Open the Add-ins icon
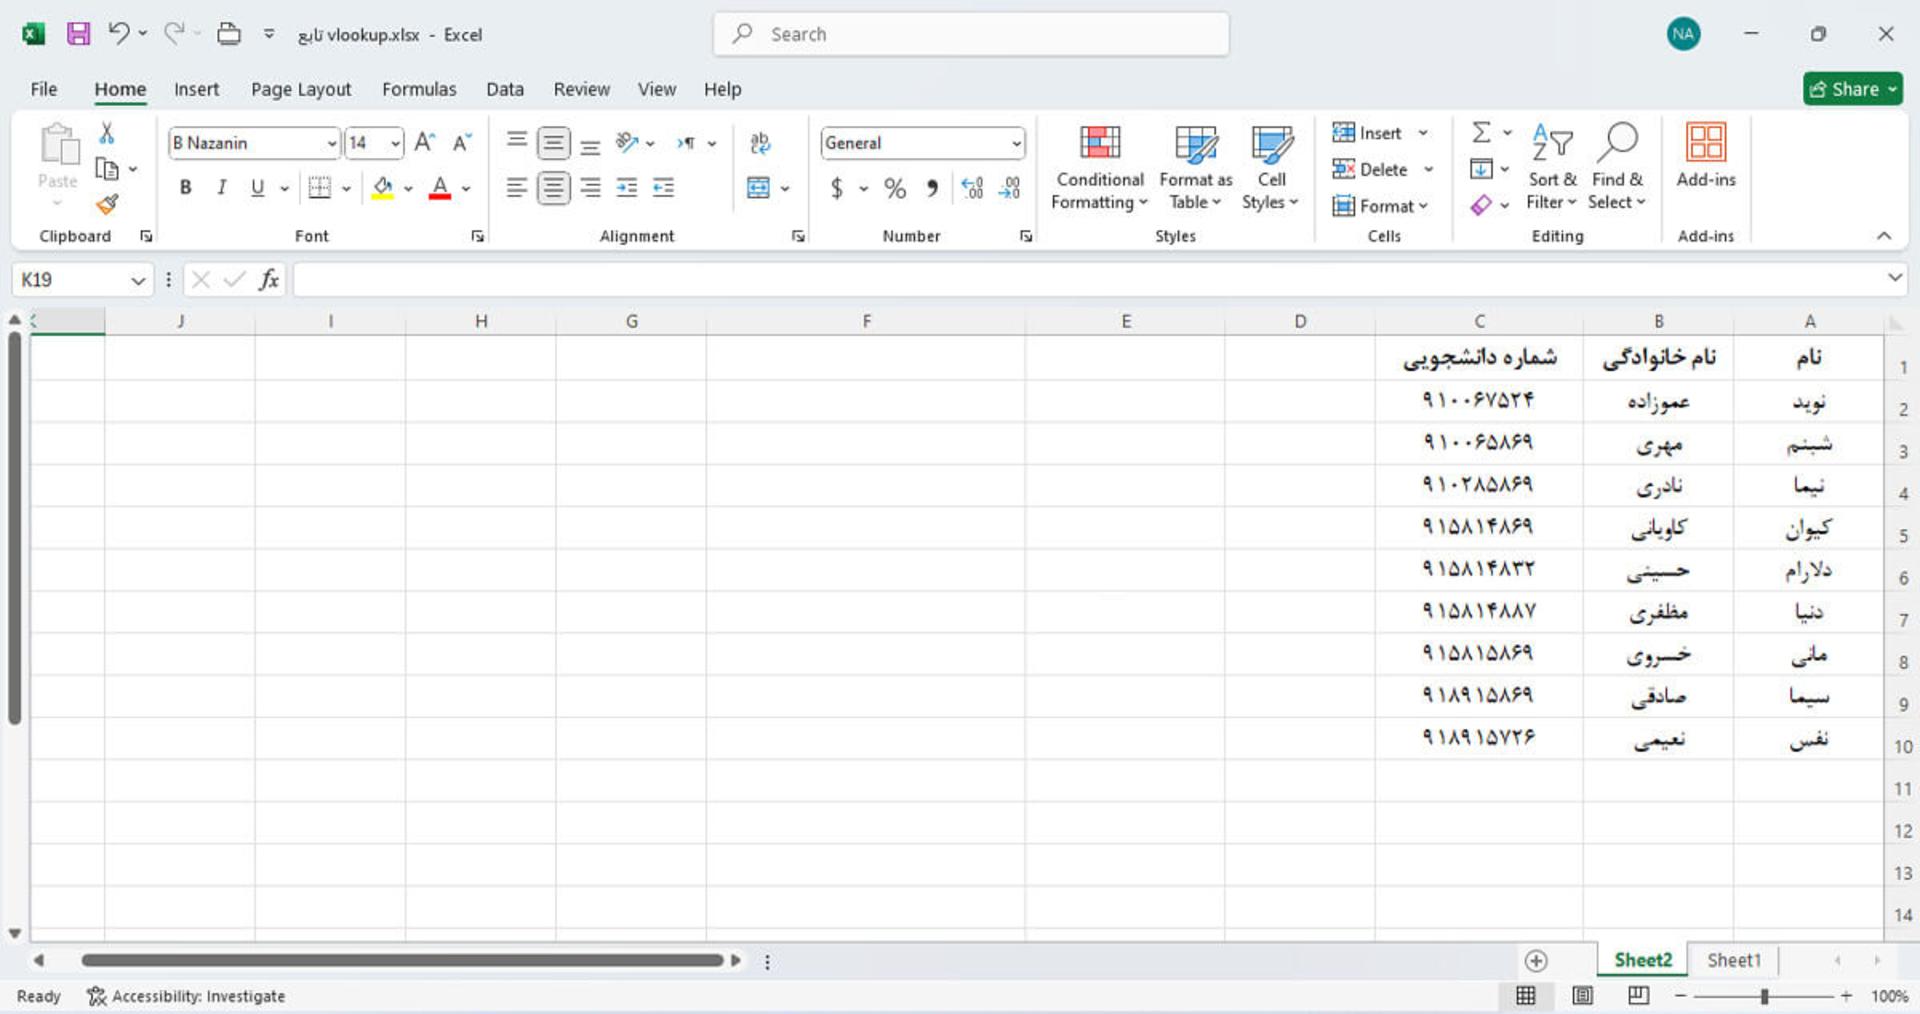 pos(1706,155)
